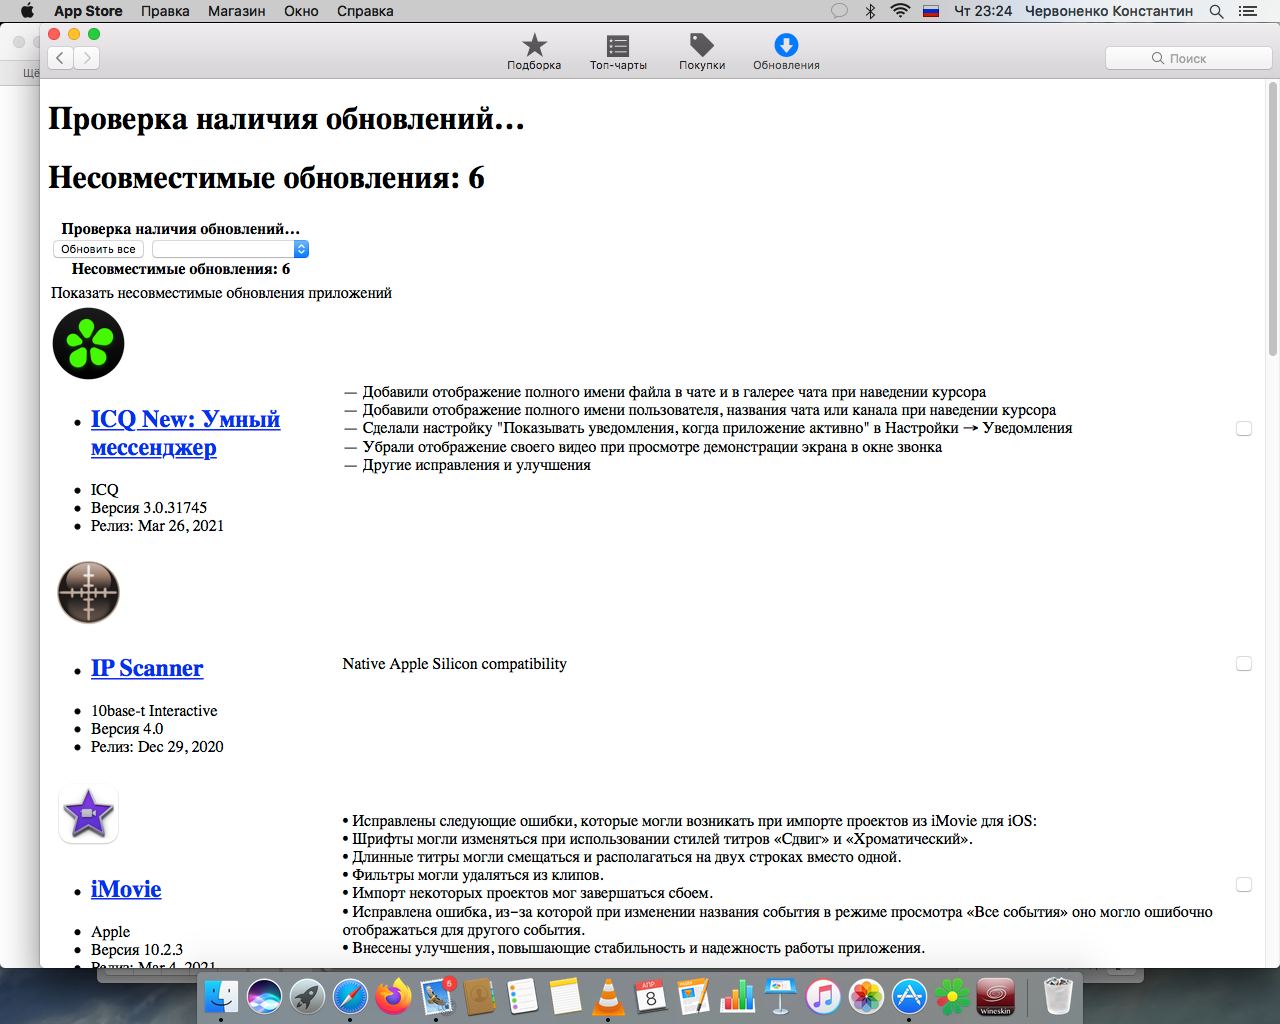Click the speech bubble menu bar icon

[x=840, y=11]
